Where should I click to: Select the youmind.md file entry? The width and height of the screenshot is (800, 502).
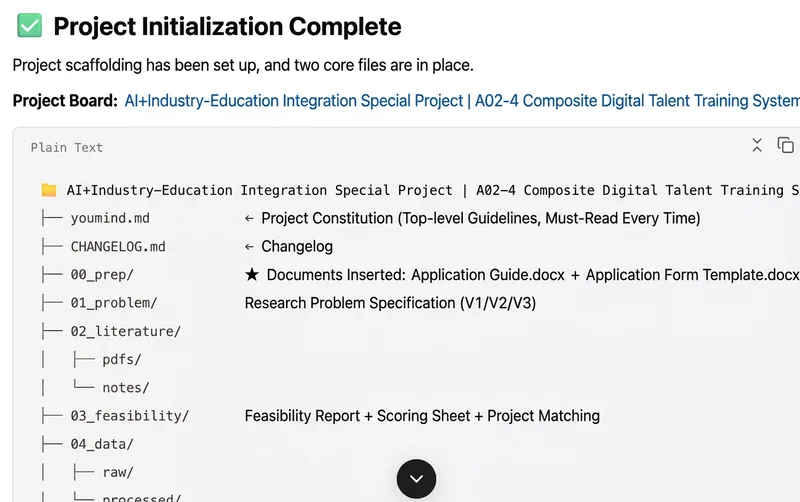pyautogui.click(x=110, y=218)
